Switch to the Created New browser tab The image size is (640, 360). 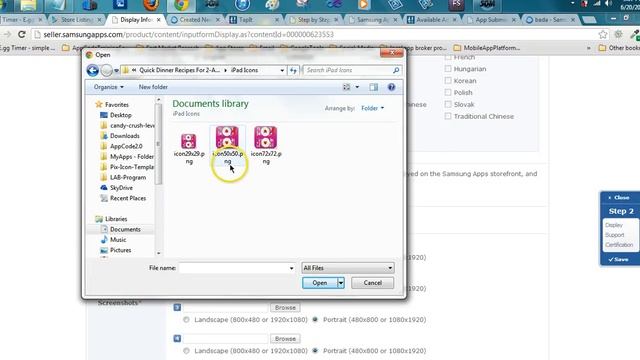(x=196, y=20)
